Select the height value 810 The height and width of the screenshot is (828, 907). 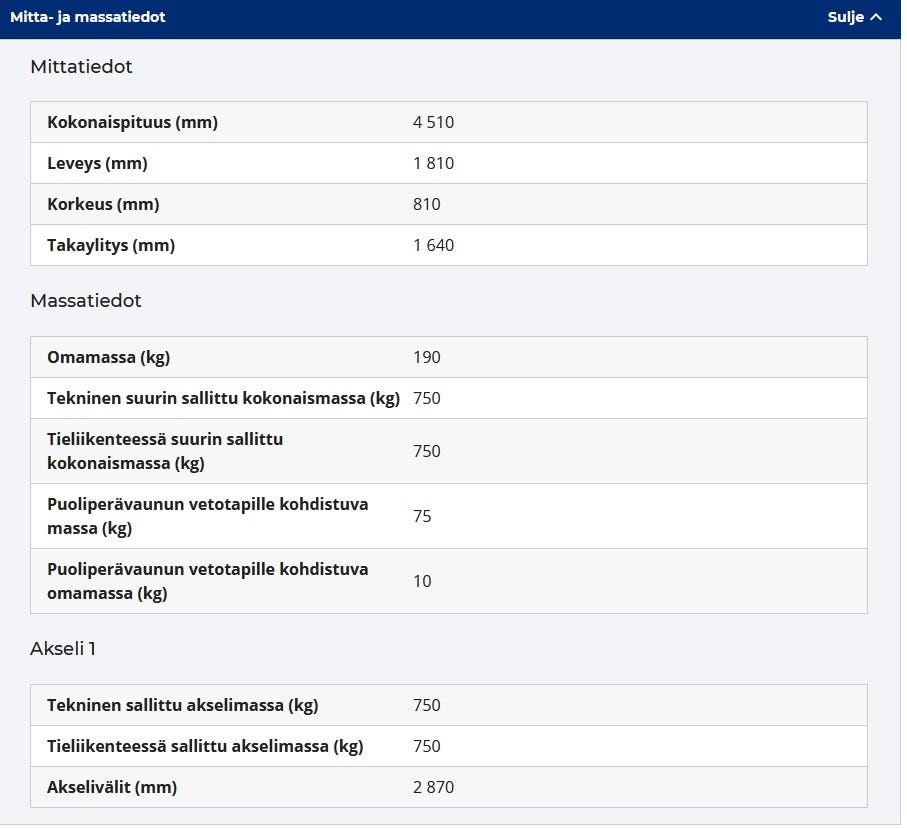427,205
